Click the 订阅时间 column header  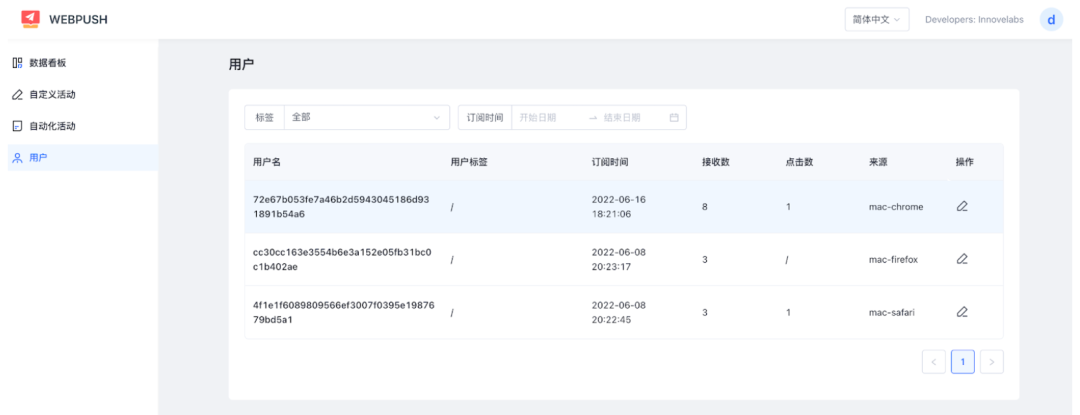610,162
